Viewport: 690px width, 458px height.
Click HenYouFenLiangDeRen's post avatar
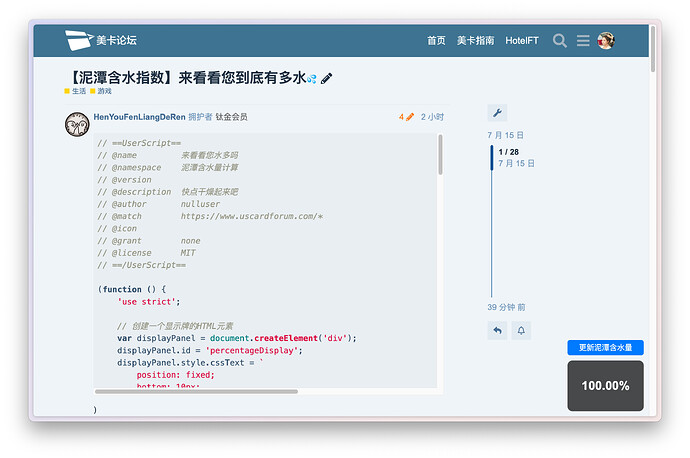[x=77, y=125]
